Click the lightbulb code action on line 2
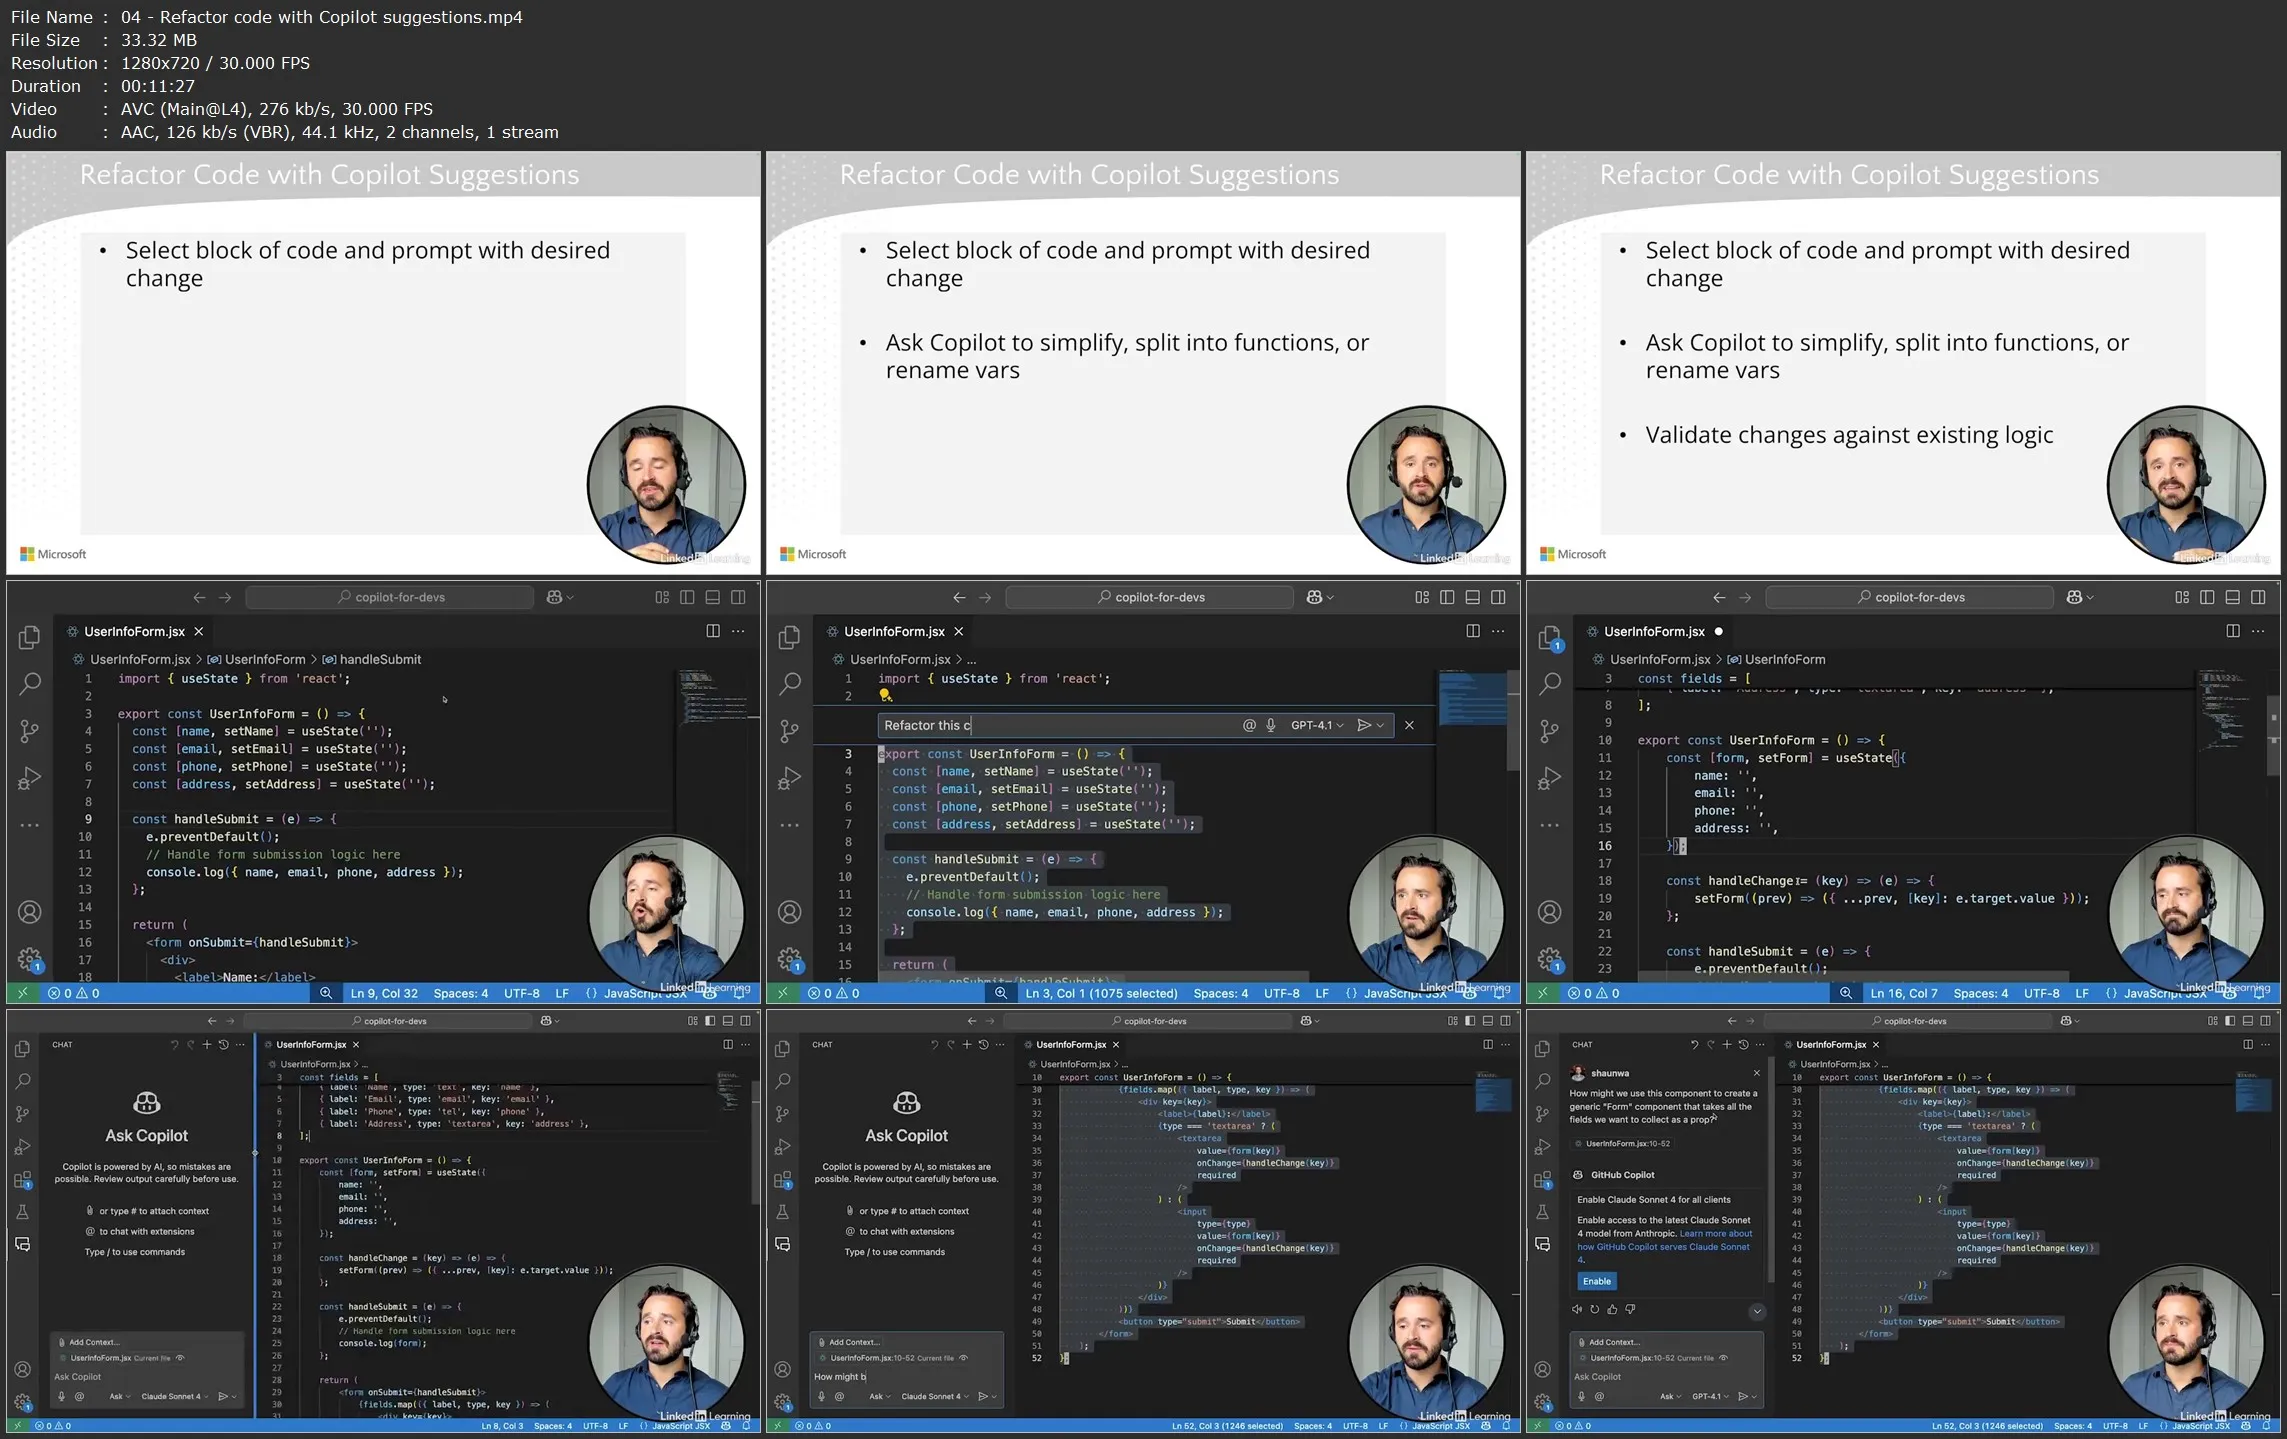Screen dimensions: 2287x1439 [884, 695]
